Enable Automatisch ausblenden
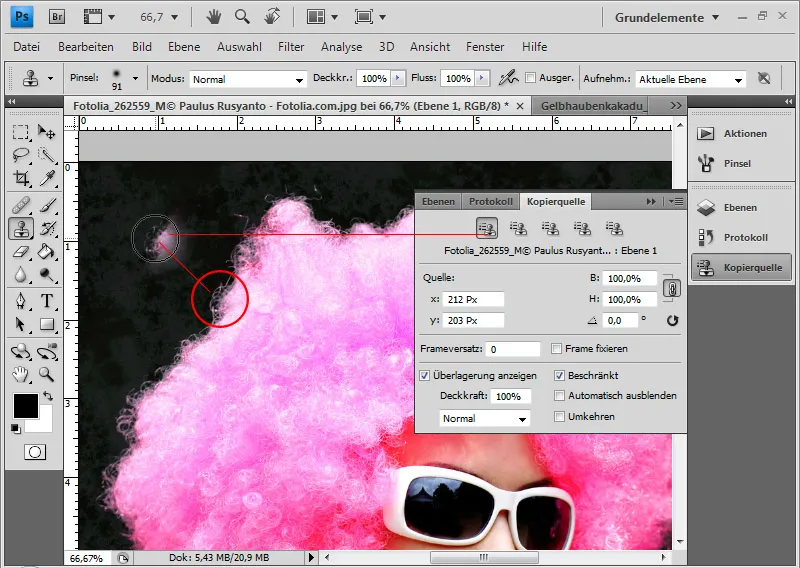 pyautogui.click(x=559, y=396)
